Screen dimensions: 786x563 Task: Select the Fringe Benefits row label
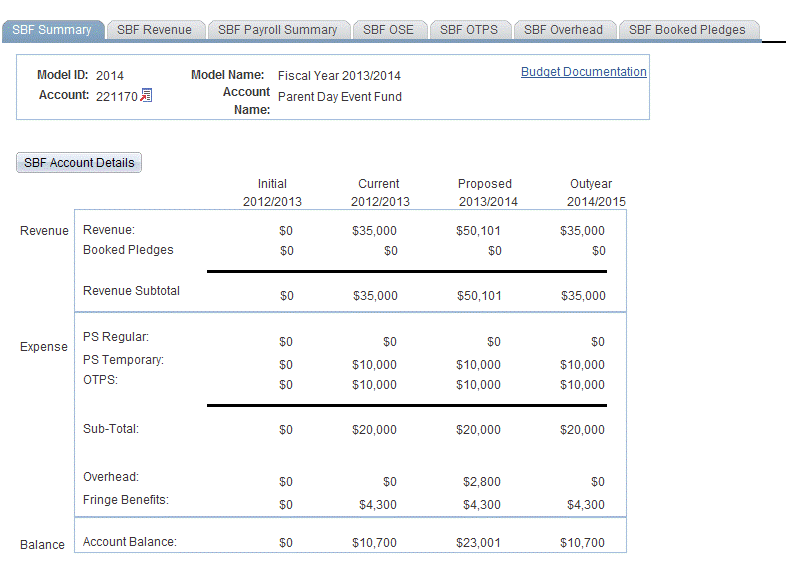tap(125, 499)
